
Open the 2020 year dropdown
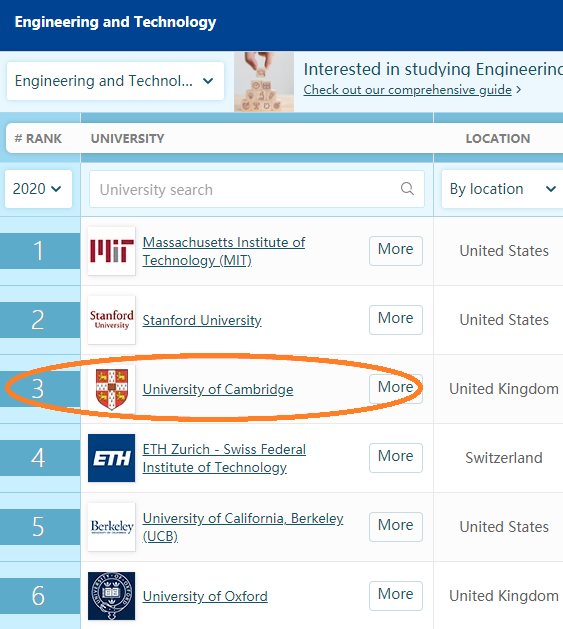point(38,189)
